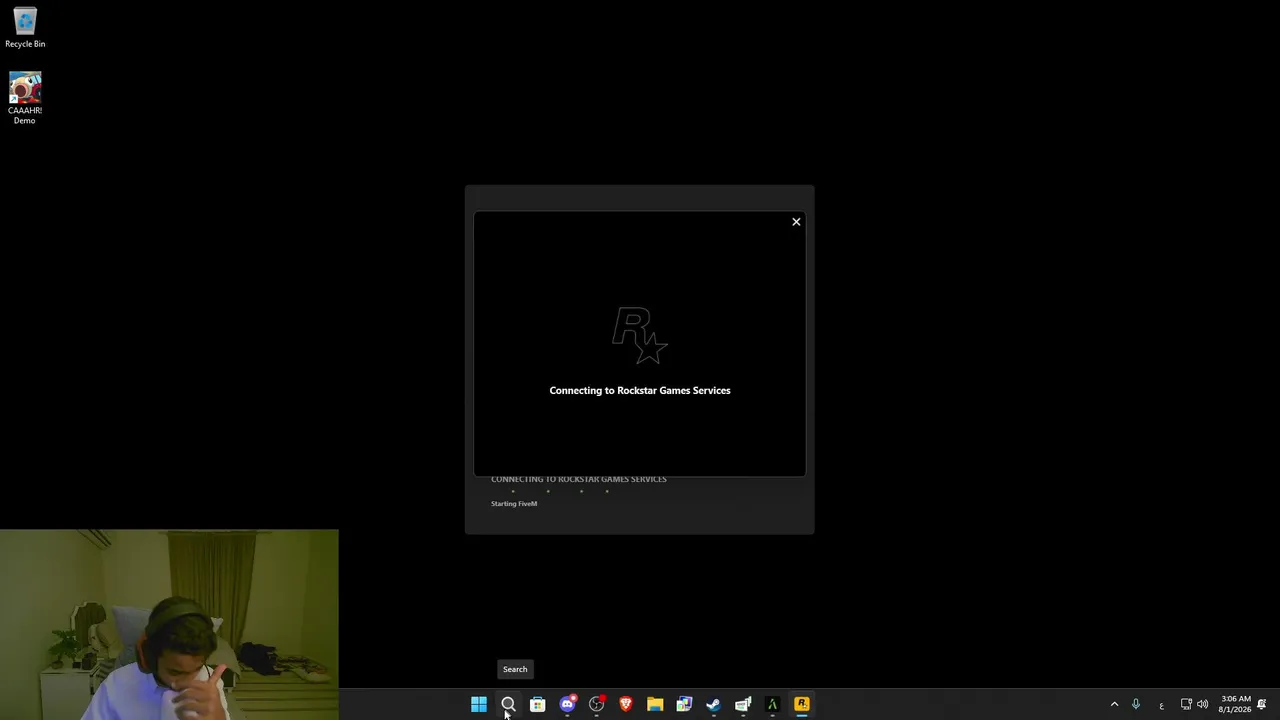
Task: Click the microphone tray icon
Action: point(1135,705)
